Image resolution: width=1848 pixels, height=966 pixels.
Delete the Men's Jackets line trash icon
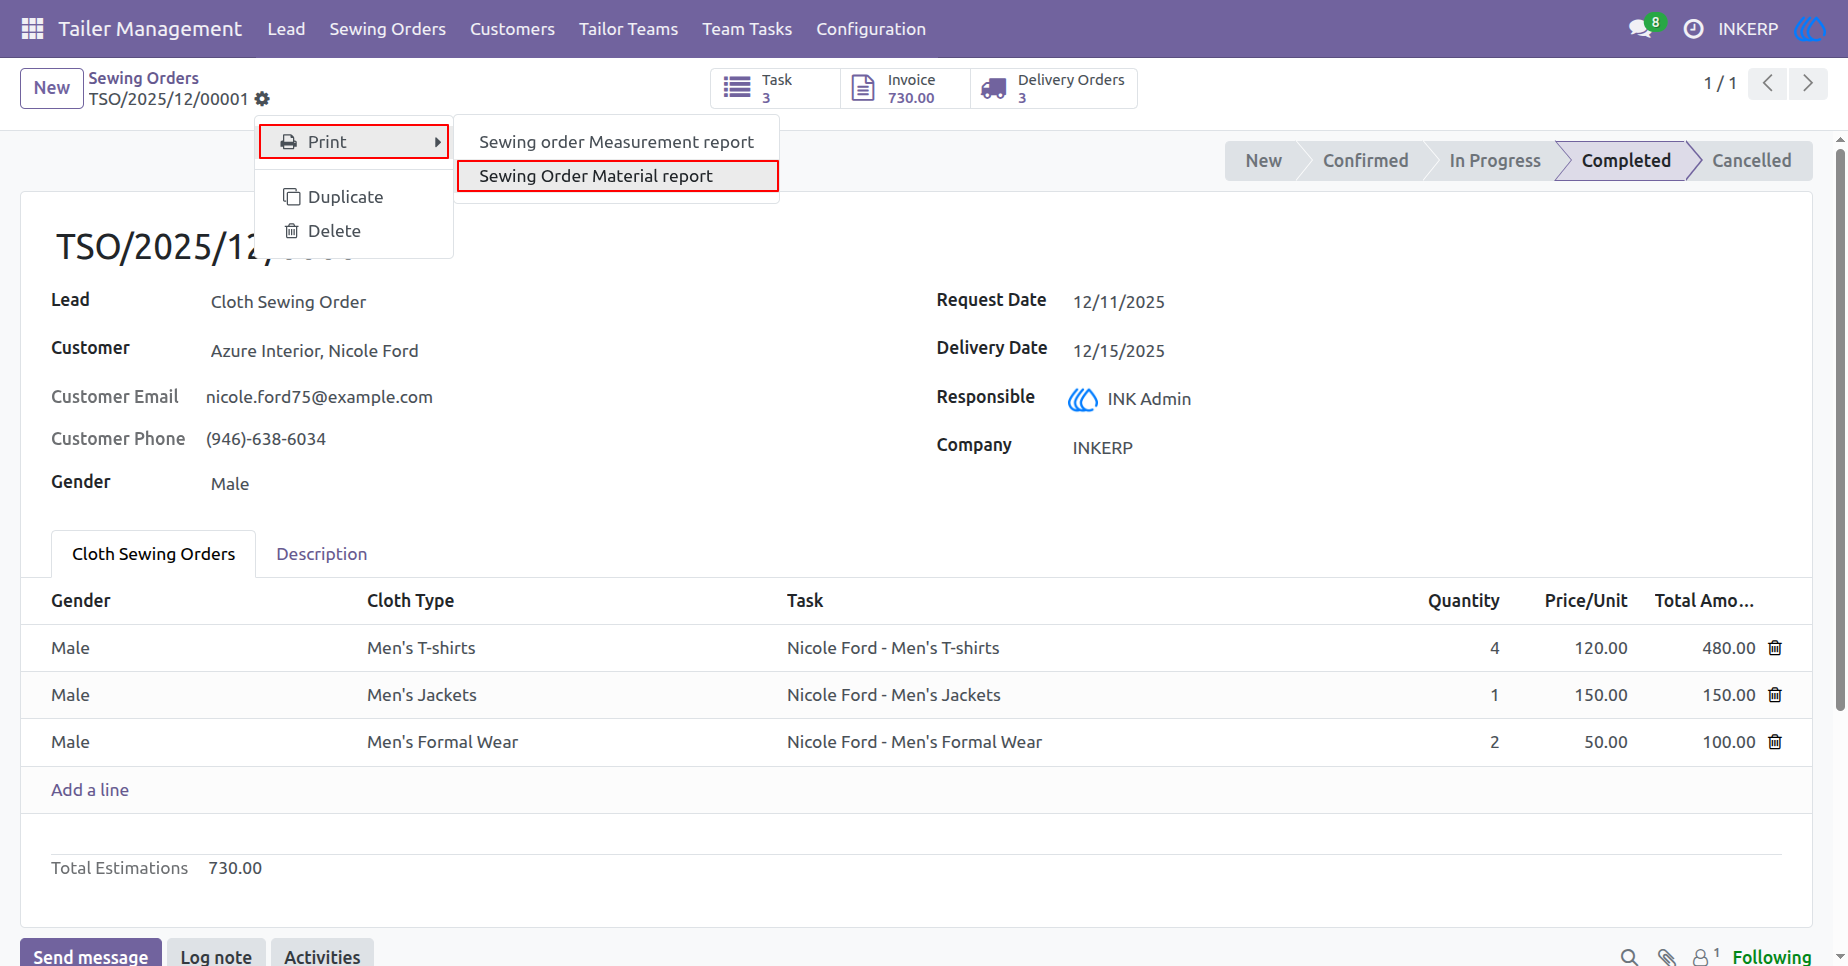[x=1775, y=695]
